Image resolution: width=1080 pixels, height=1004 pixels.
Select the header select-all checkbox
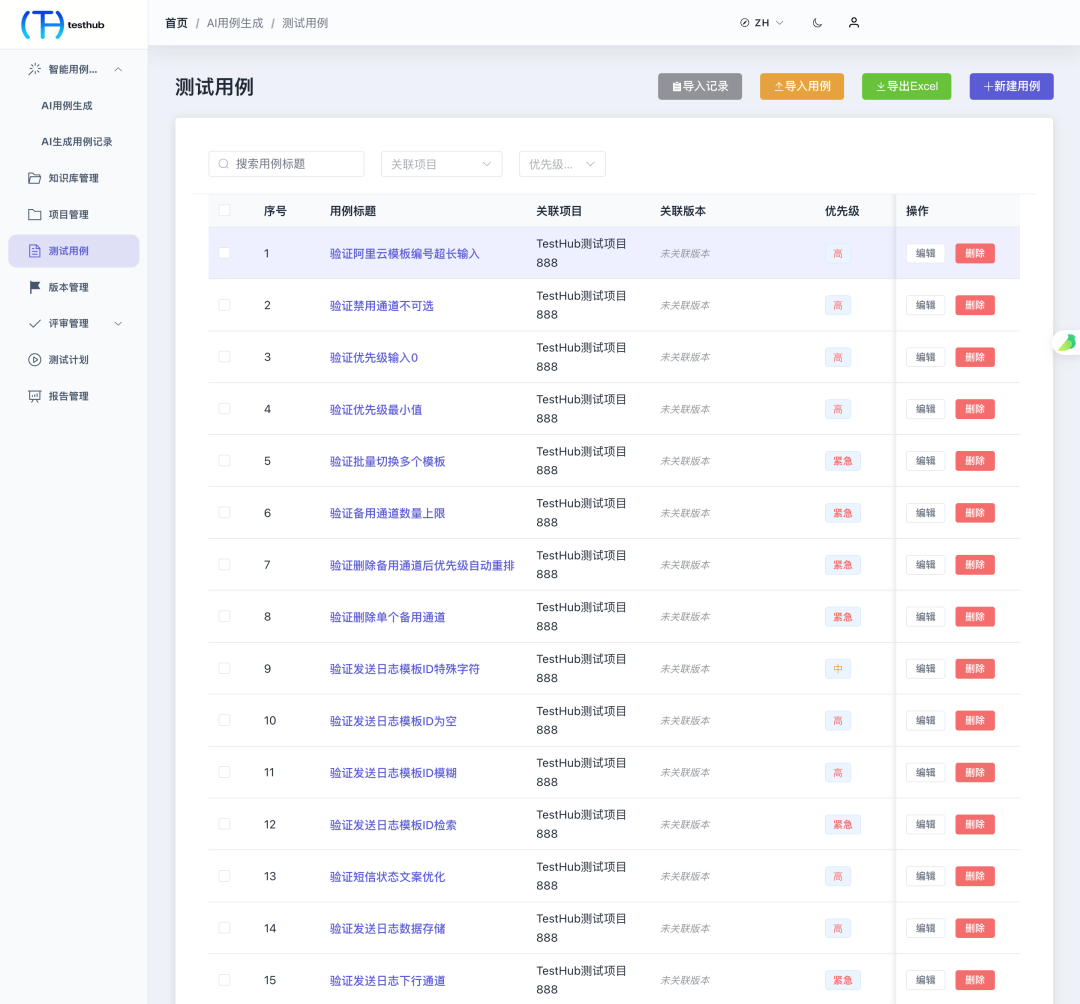coord(225,210)
